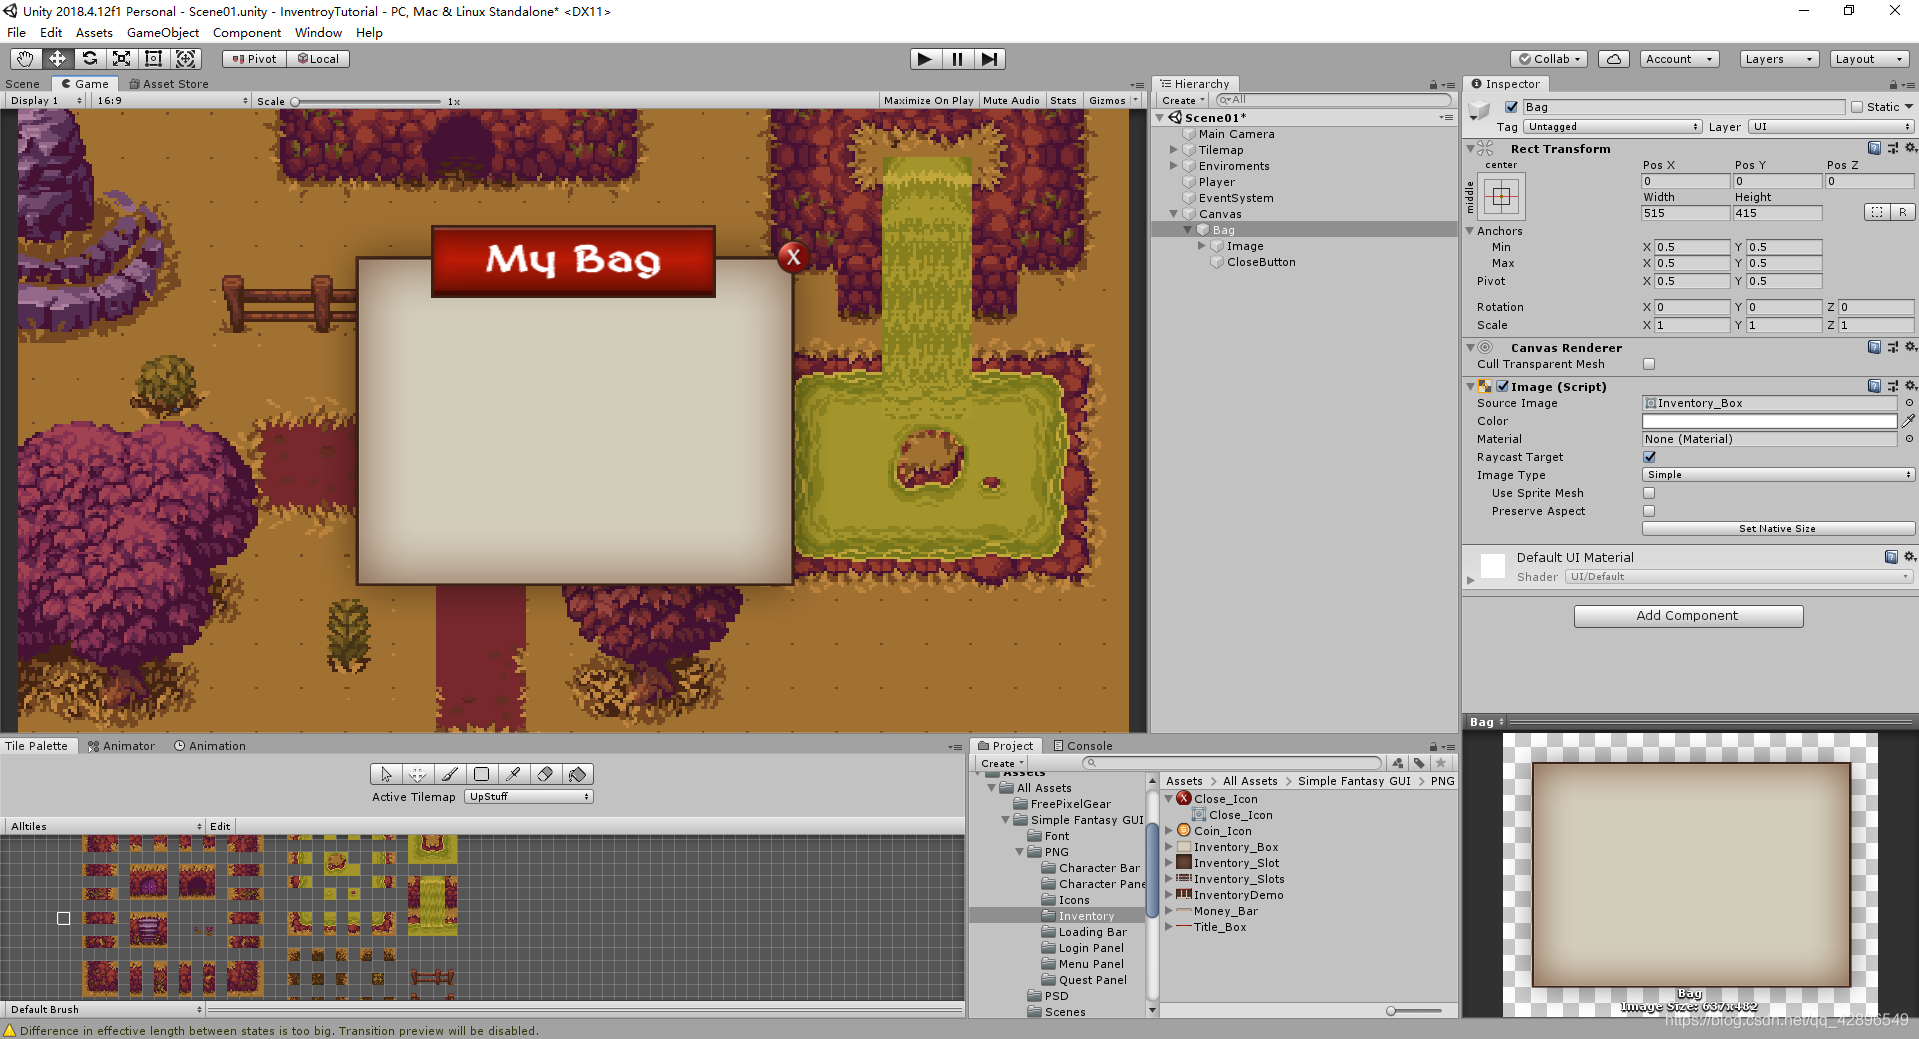Select the Paint Brush in the Tile Palette
Image resolution: width=1919 pixels, height=1039 pixels.
coord(449,774)
